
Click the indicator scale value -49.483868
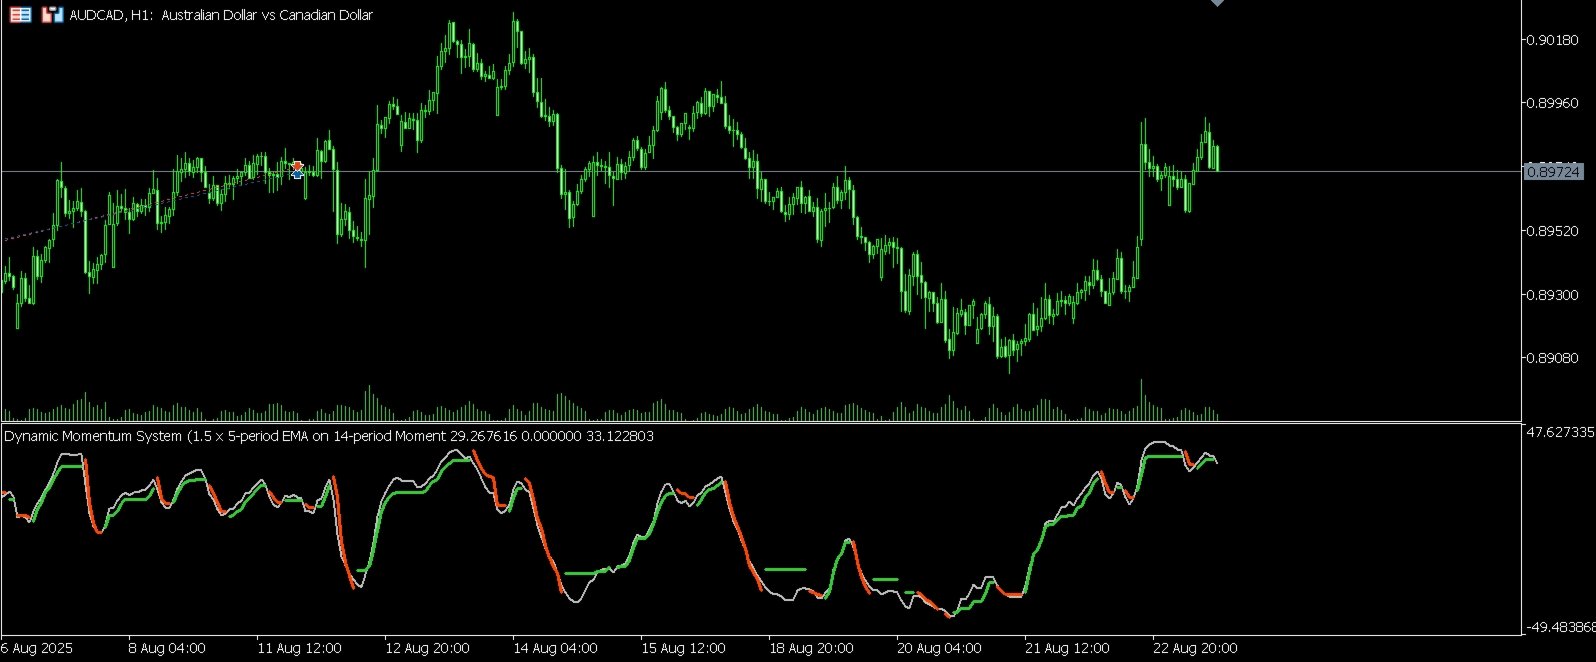point(1558,627)
